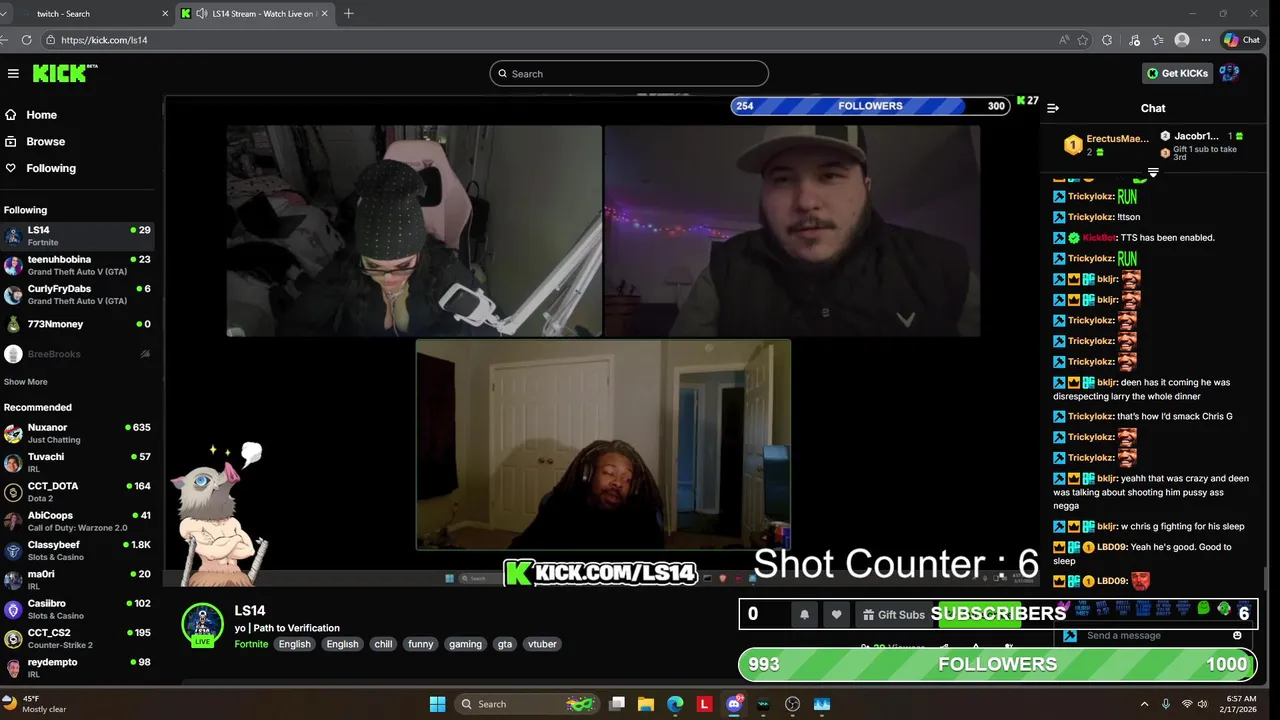Open recommended channel Casiibro
Screen dimensions: 1280x720
coord(77,609)
